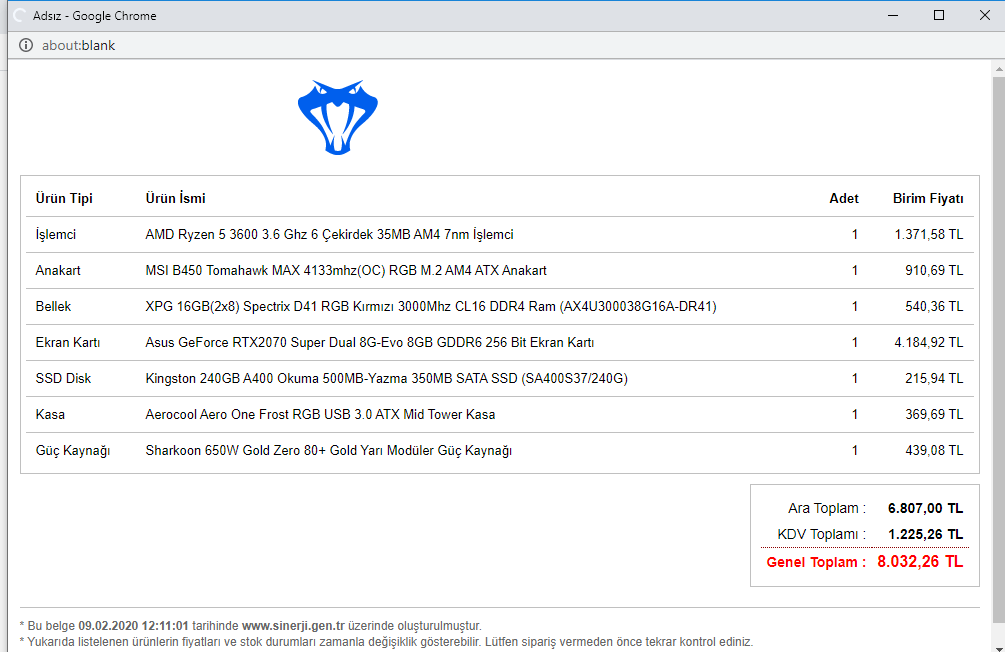Click the Birim Fiyatı column header

coord(928,198)
